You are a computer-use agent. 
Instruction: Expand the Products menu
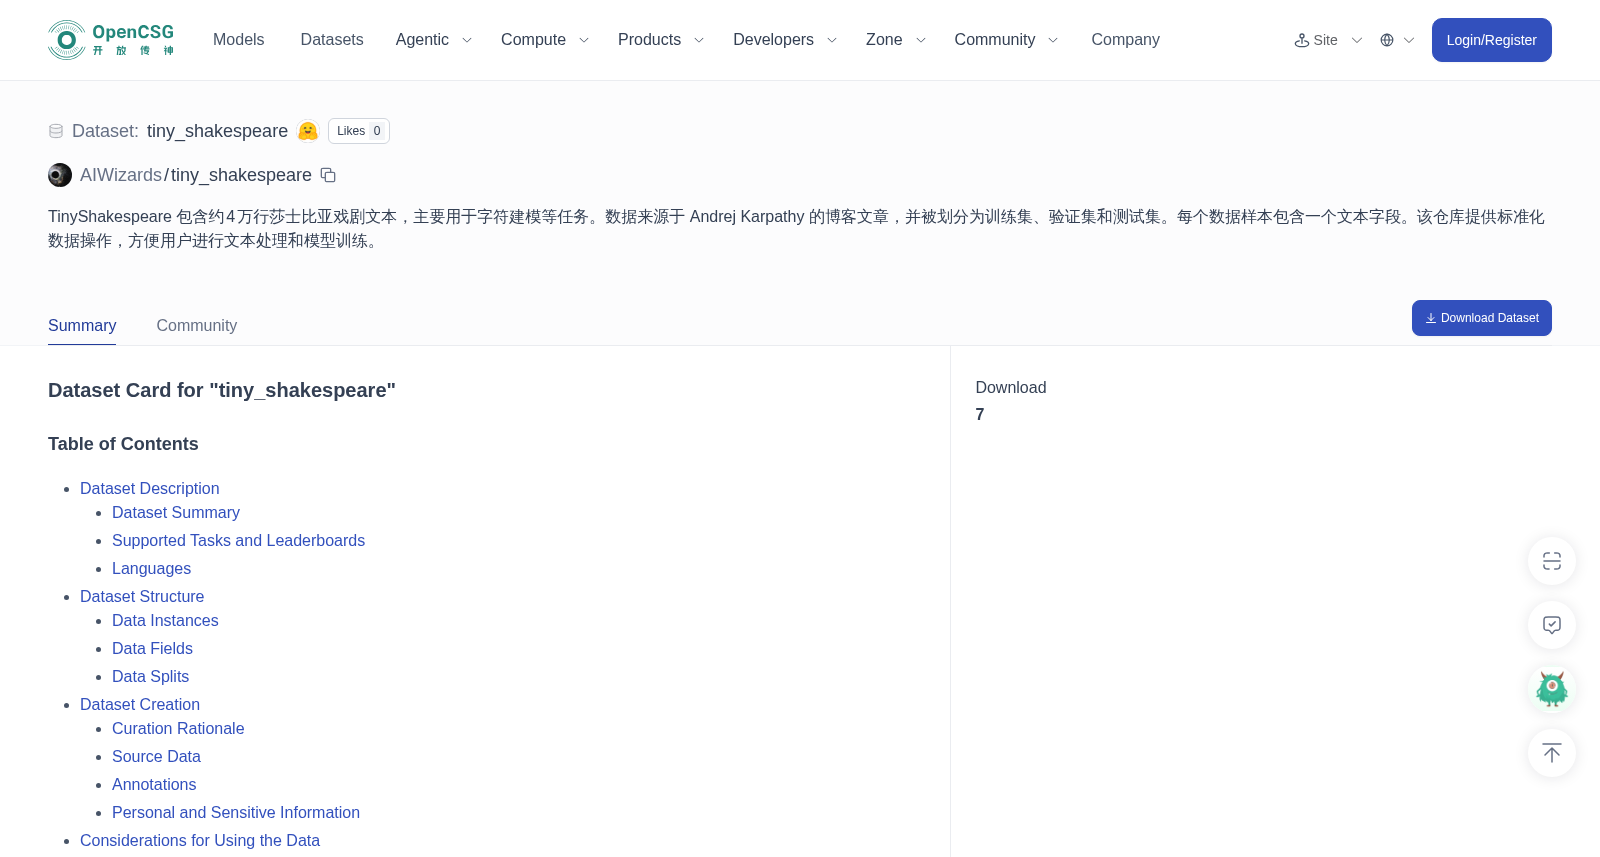(661, 40)
